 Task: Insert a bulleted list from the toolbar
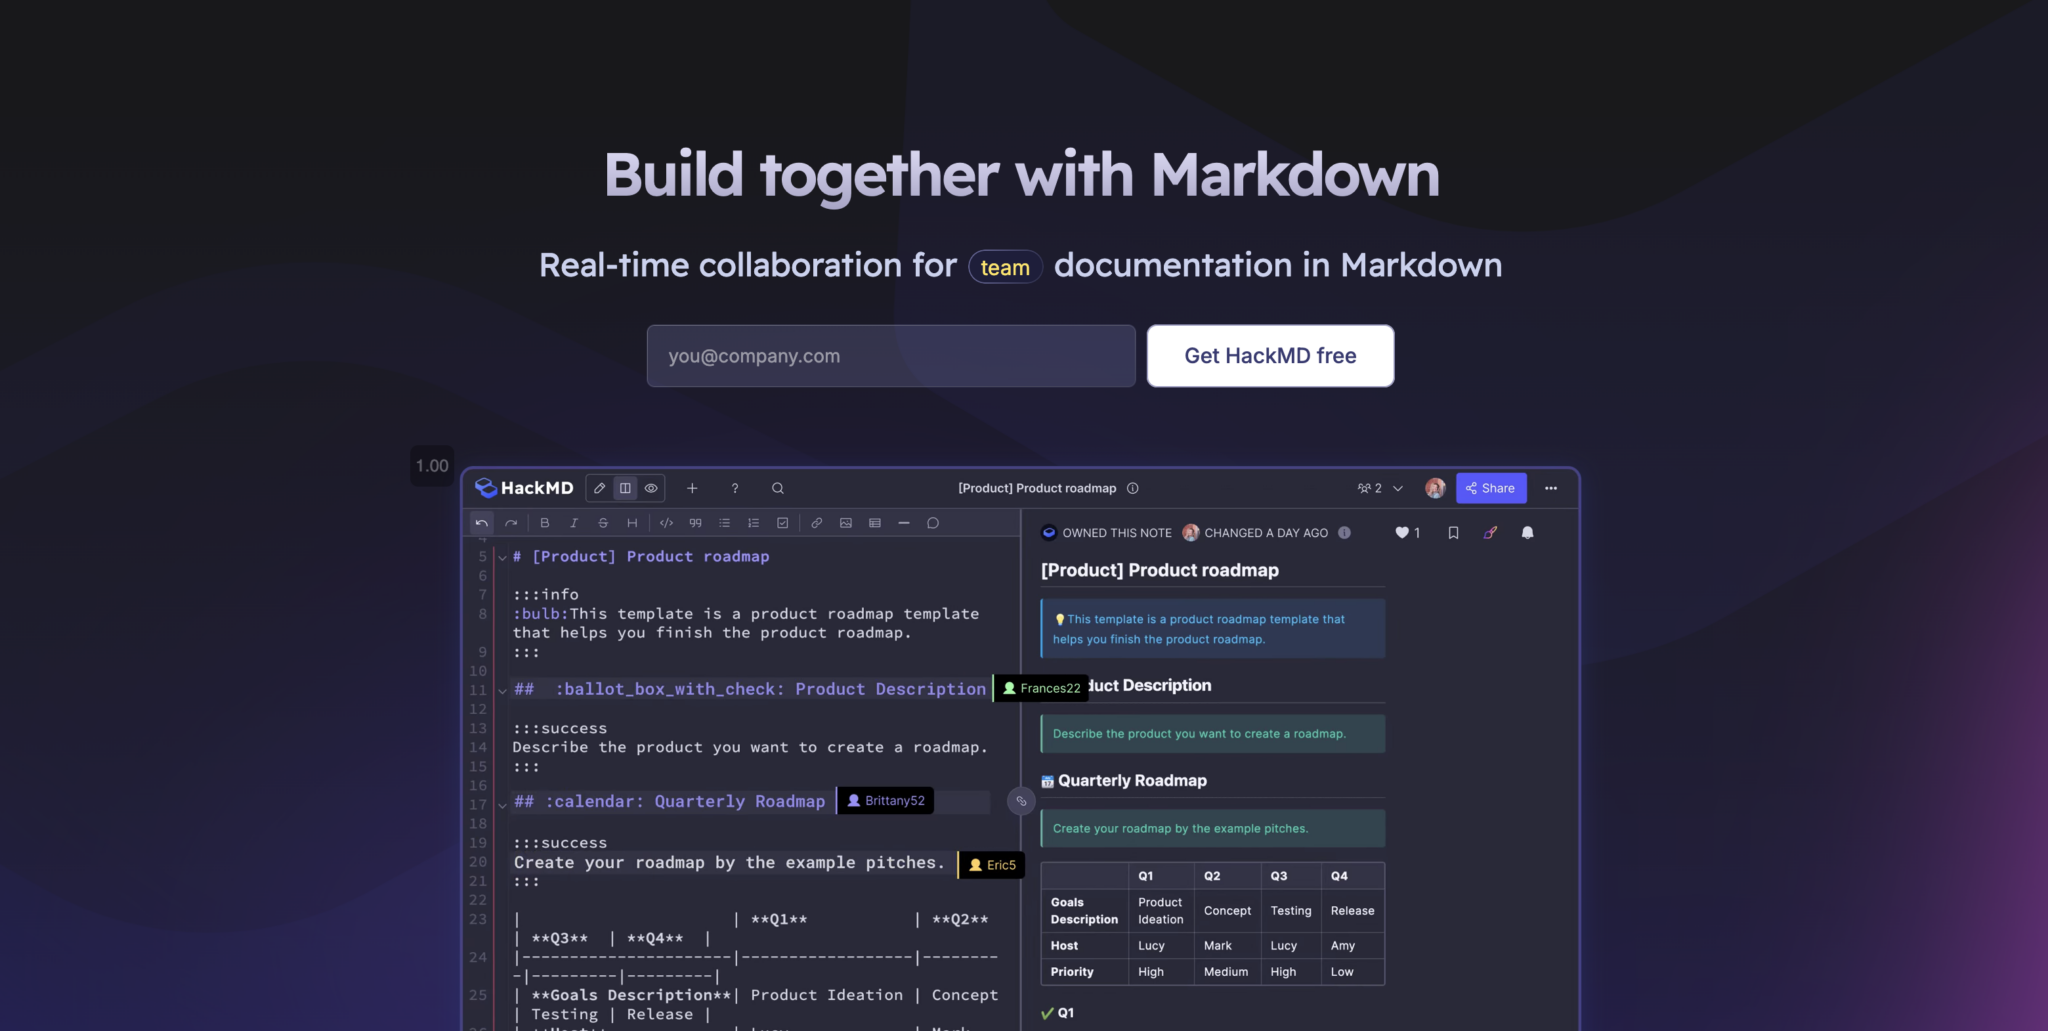tap(724, 523)
